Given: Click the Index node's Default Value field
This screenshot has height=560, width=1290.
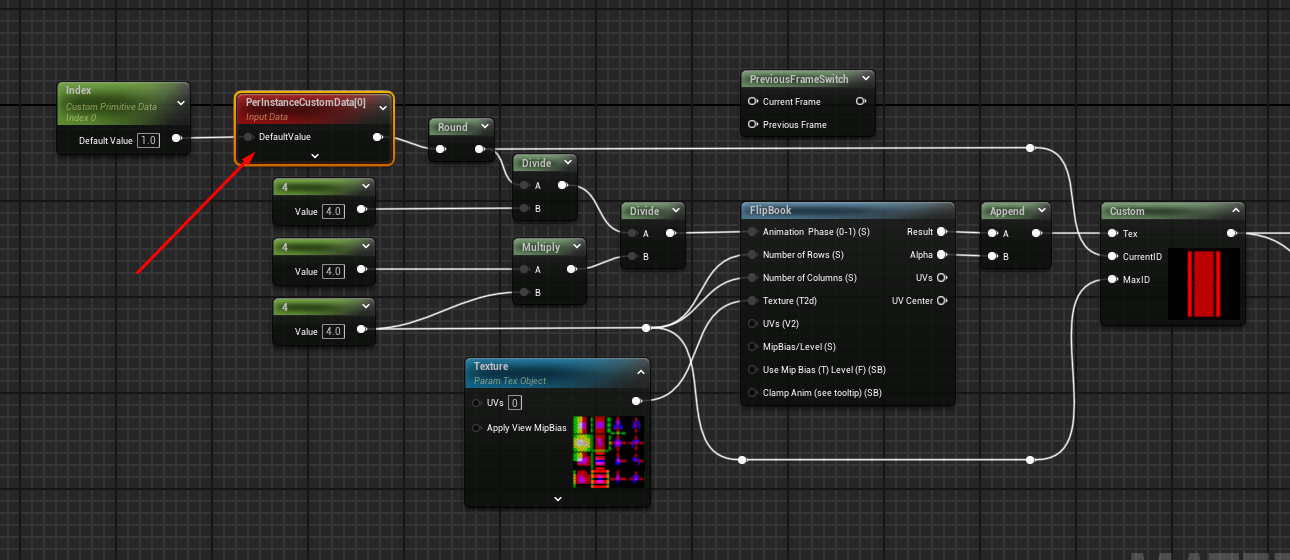Looking at the screenshot, I should click(148, 140).
